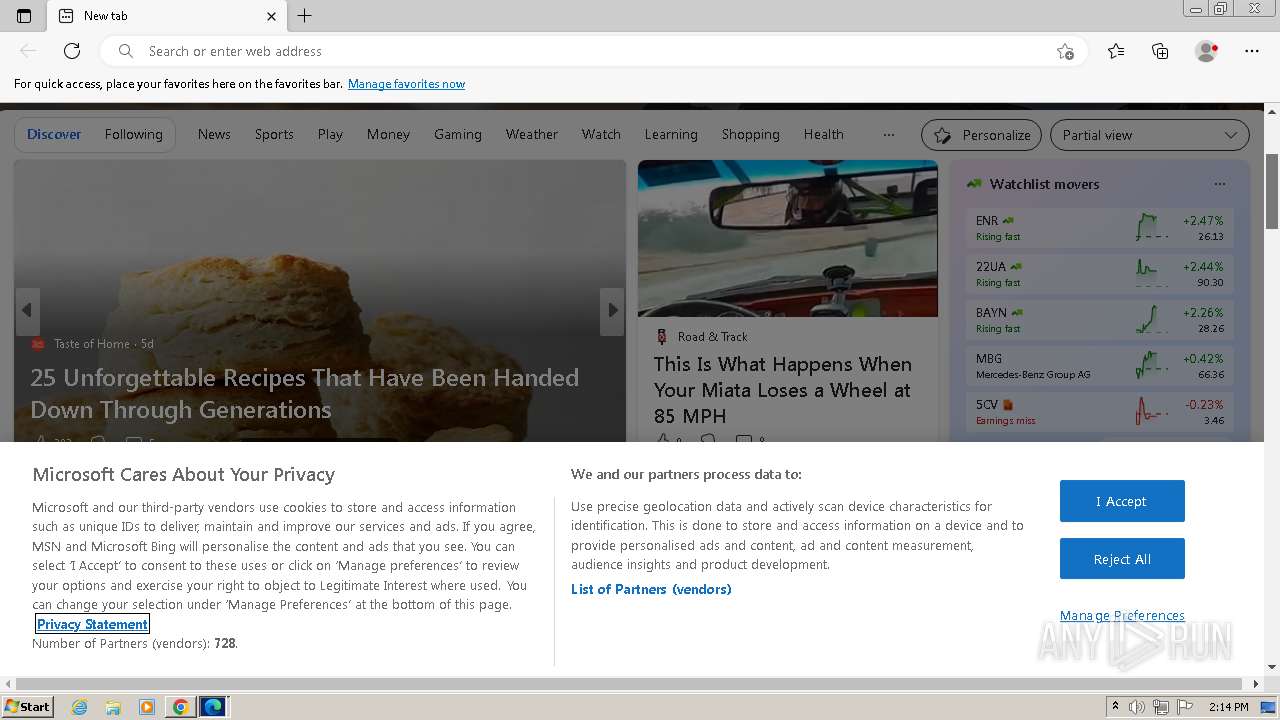Open BAYN stock row in watchlist

1100,320
